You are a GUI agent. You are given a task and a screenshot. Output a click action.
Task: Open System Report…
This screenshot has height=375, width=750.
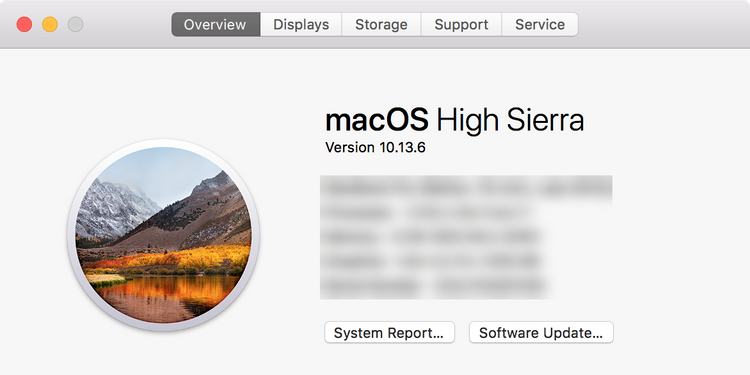coord(389,332)
